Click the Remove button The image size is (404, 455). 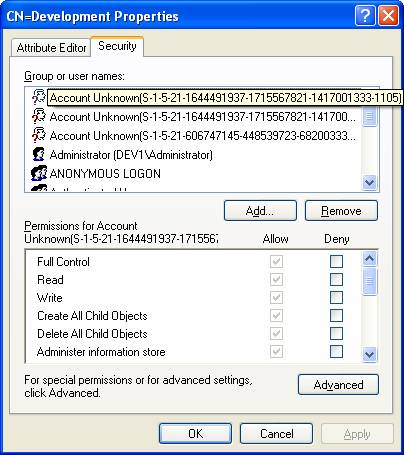341,211
